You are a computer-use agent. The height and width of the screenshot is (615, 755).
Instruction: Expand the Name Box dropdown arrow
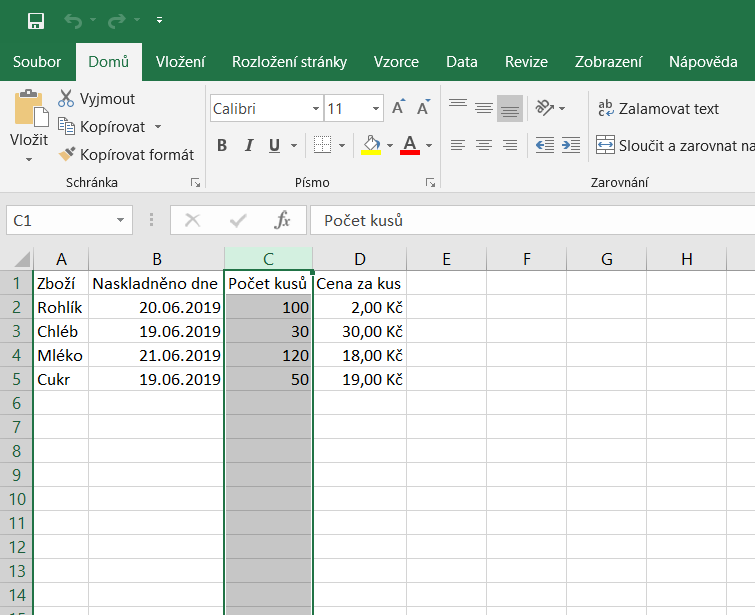coord(120,221)
